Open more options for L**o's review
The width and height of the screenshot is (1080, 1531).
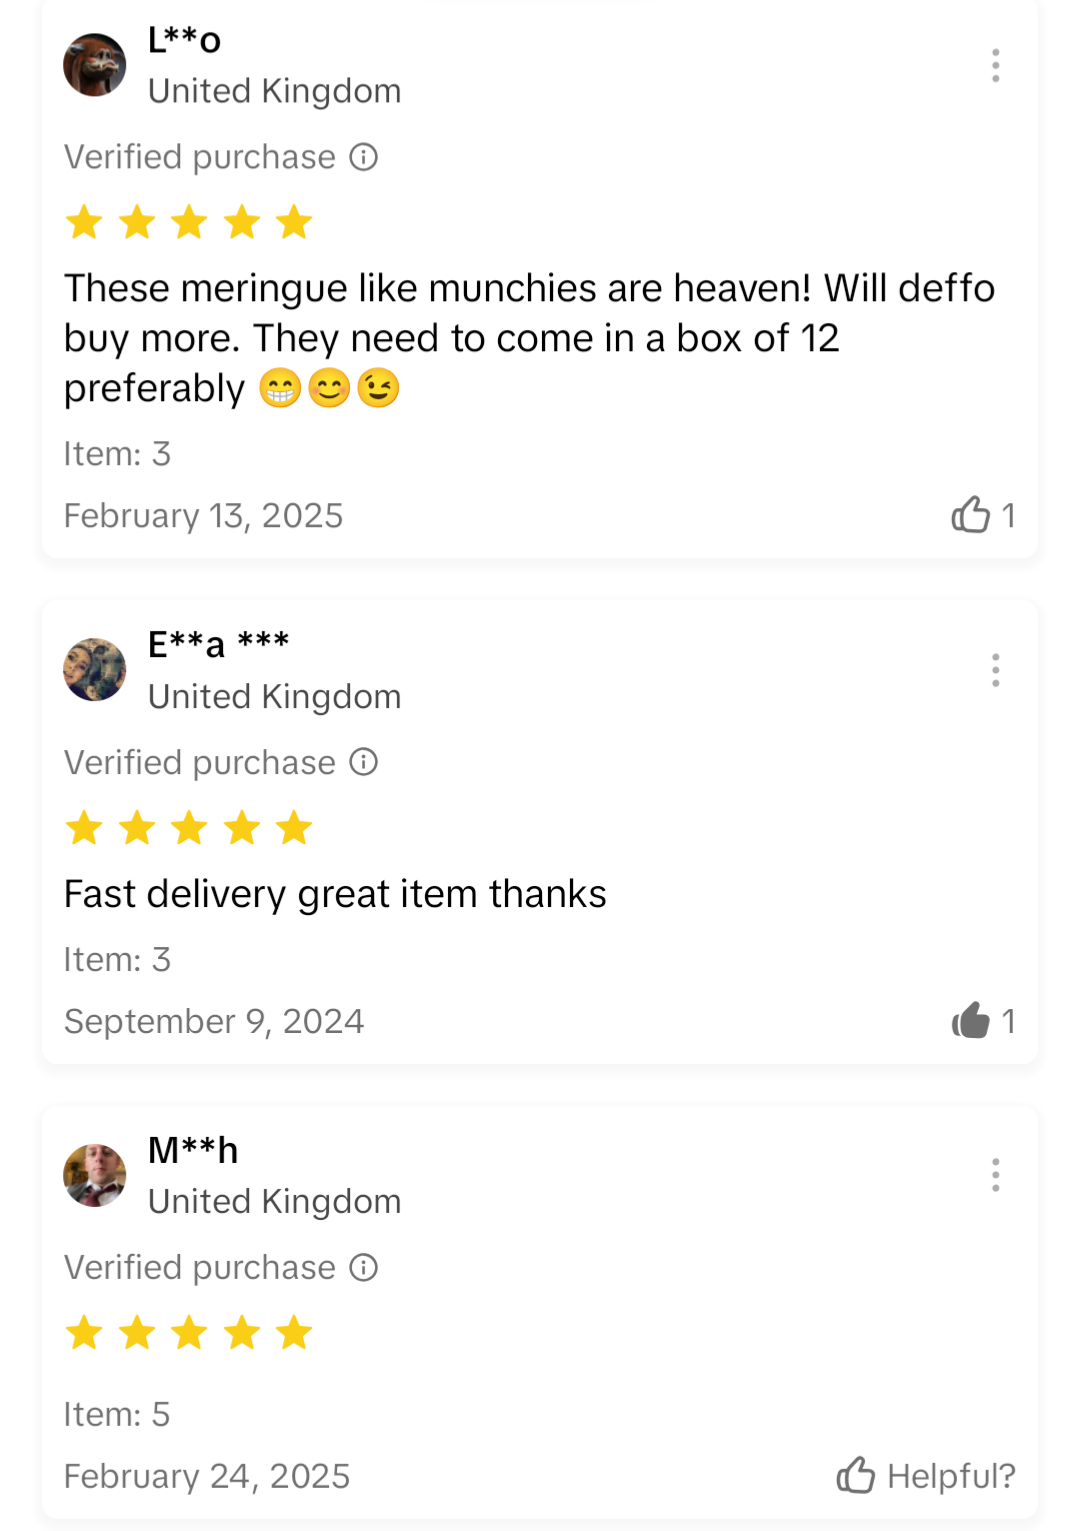995,66
